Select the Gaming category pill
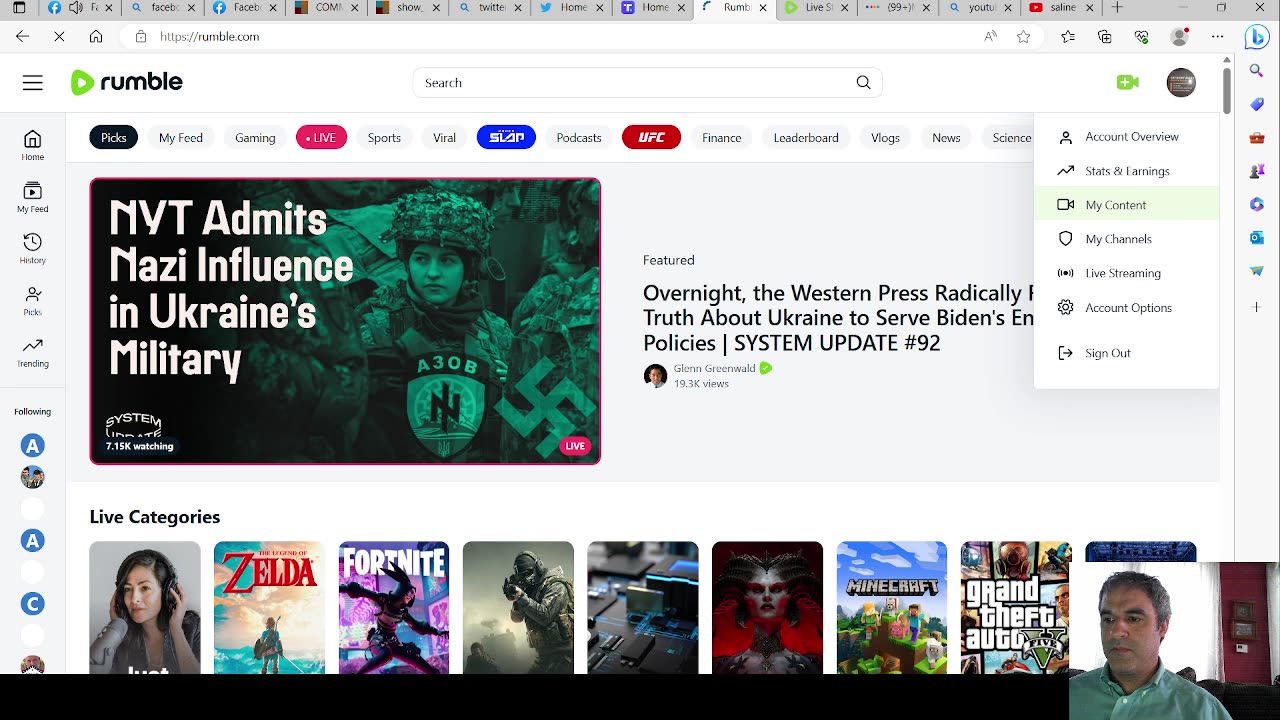1280x720 pixels. 255,138
